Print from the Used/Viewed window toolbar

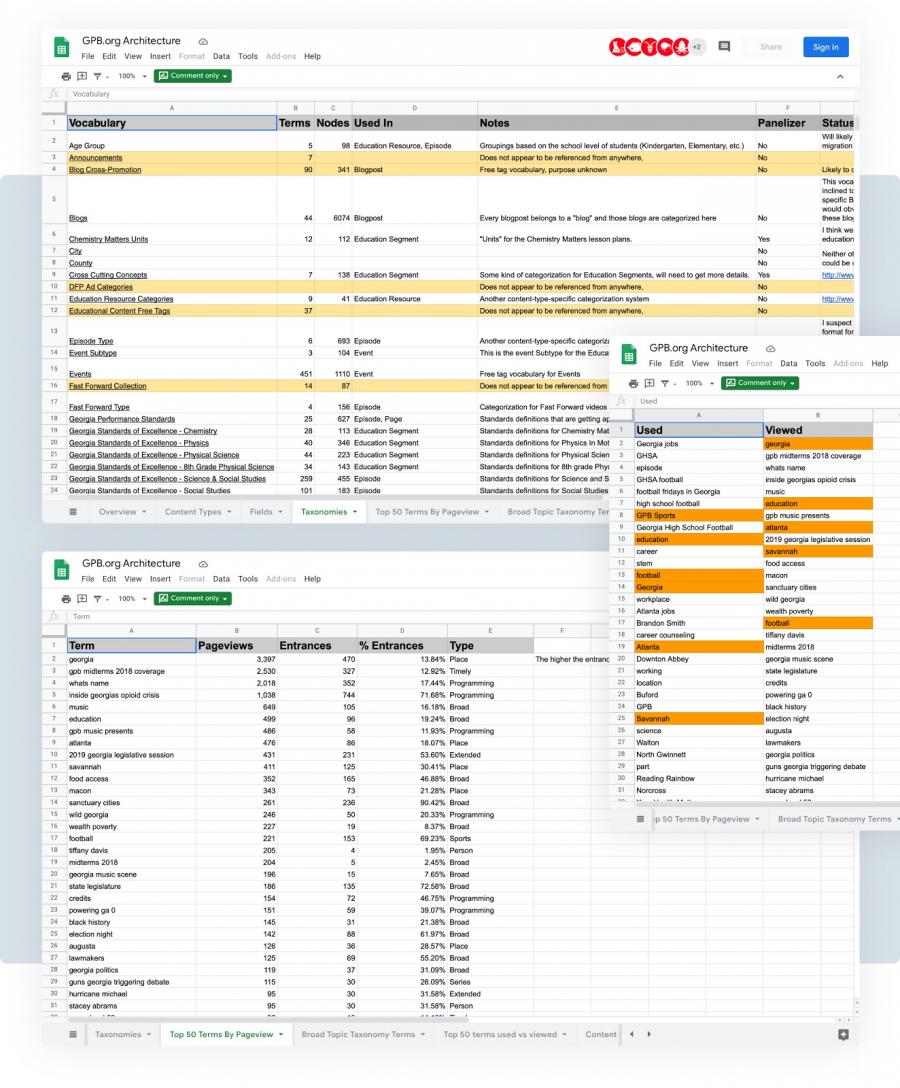coord(633,384)
